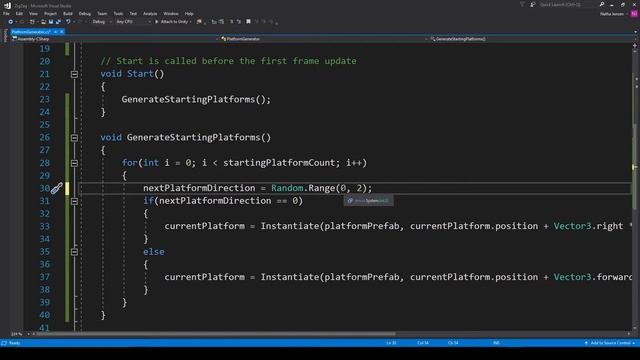Open the View menu

pos(33,14)
